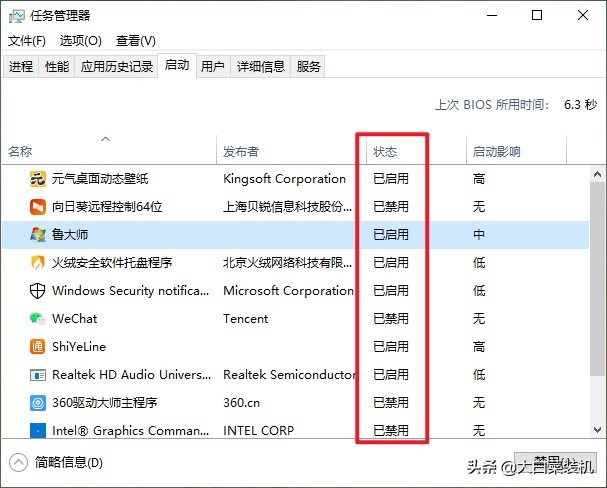Click the vertical scrollbar thumb
Viewport: 607px width, 488px height.
click(x=597, y=279)
